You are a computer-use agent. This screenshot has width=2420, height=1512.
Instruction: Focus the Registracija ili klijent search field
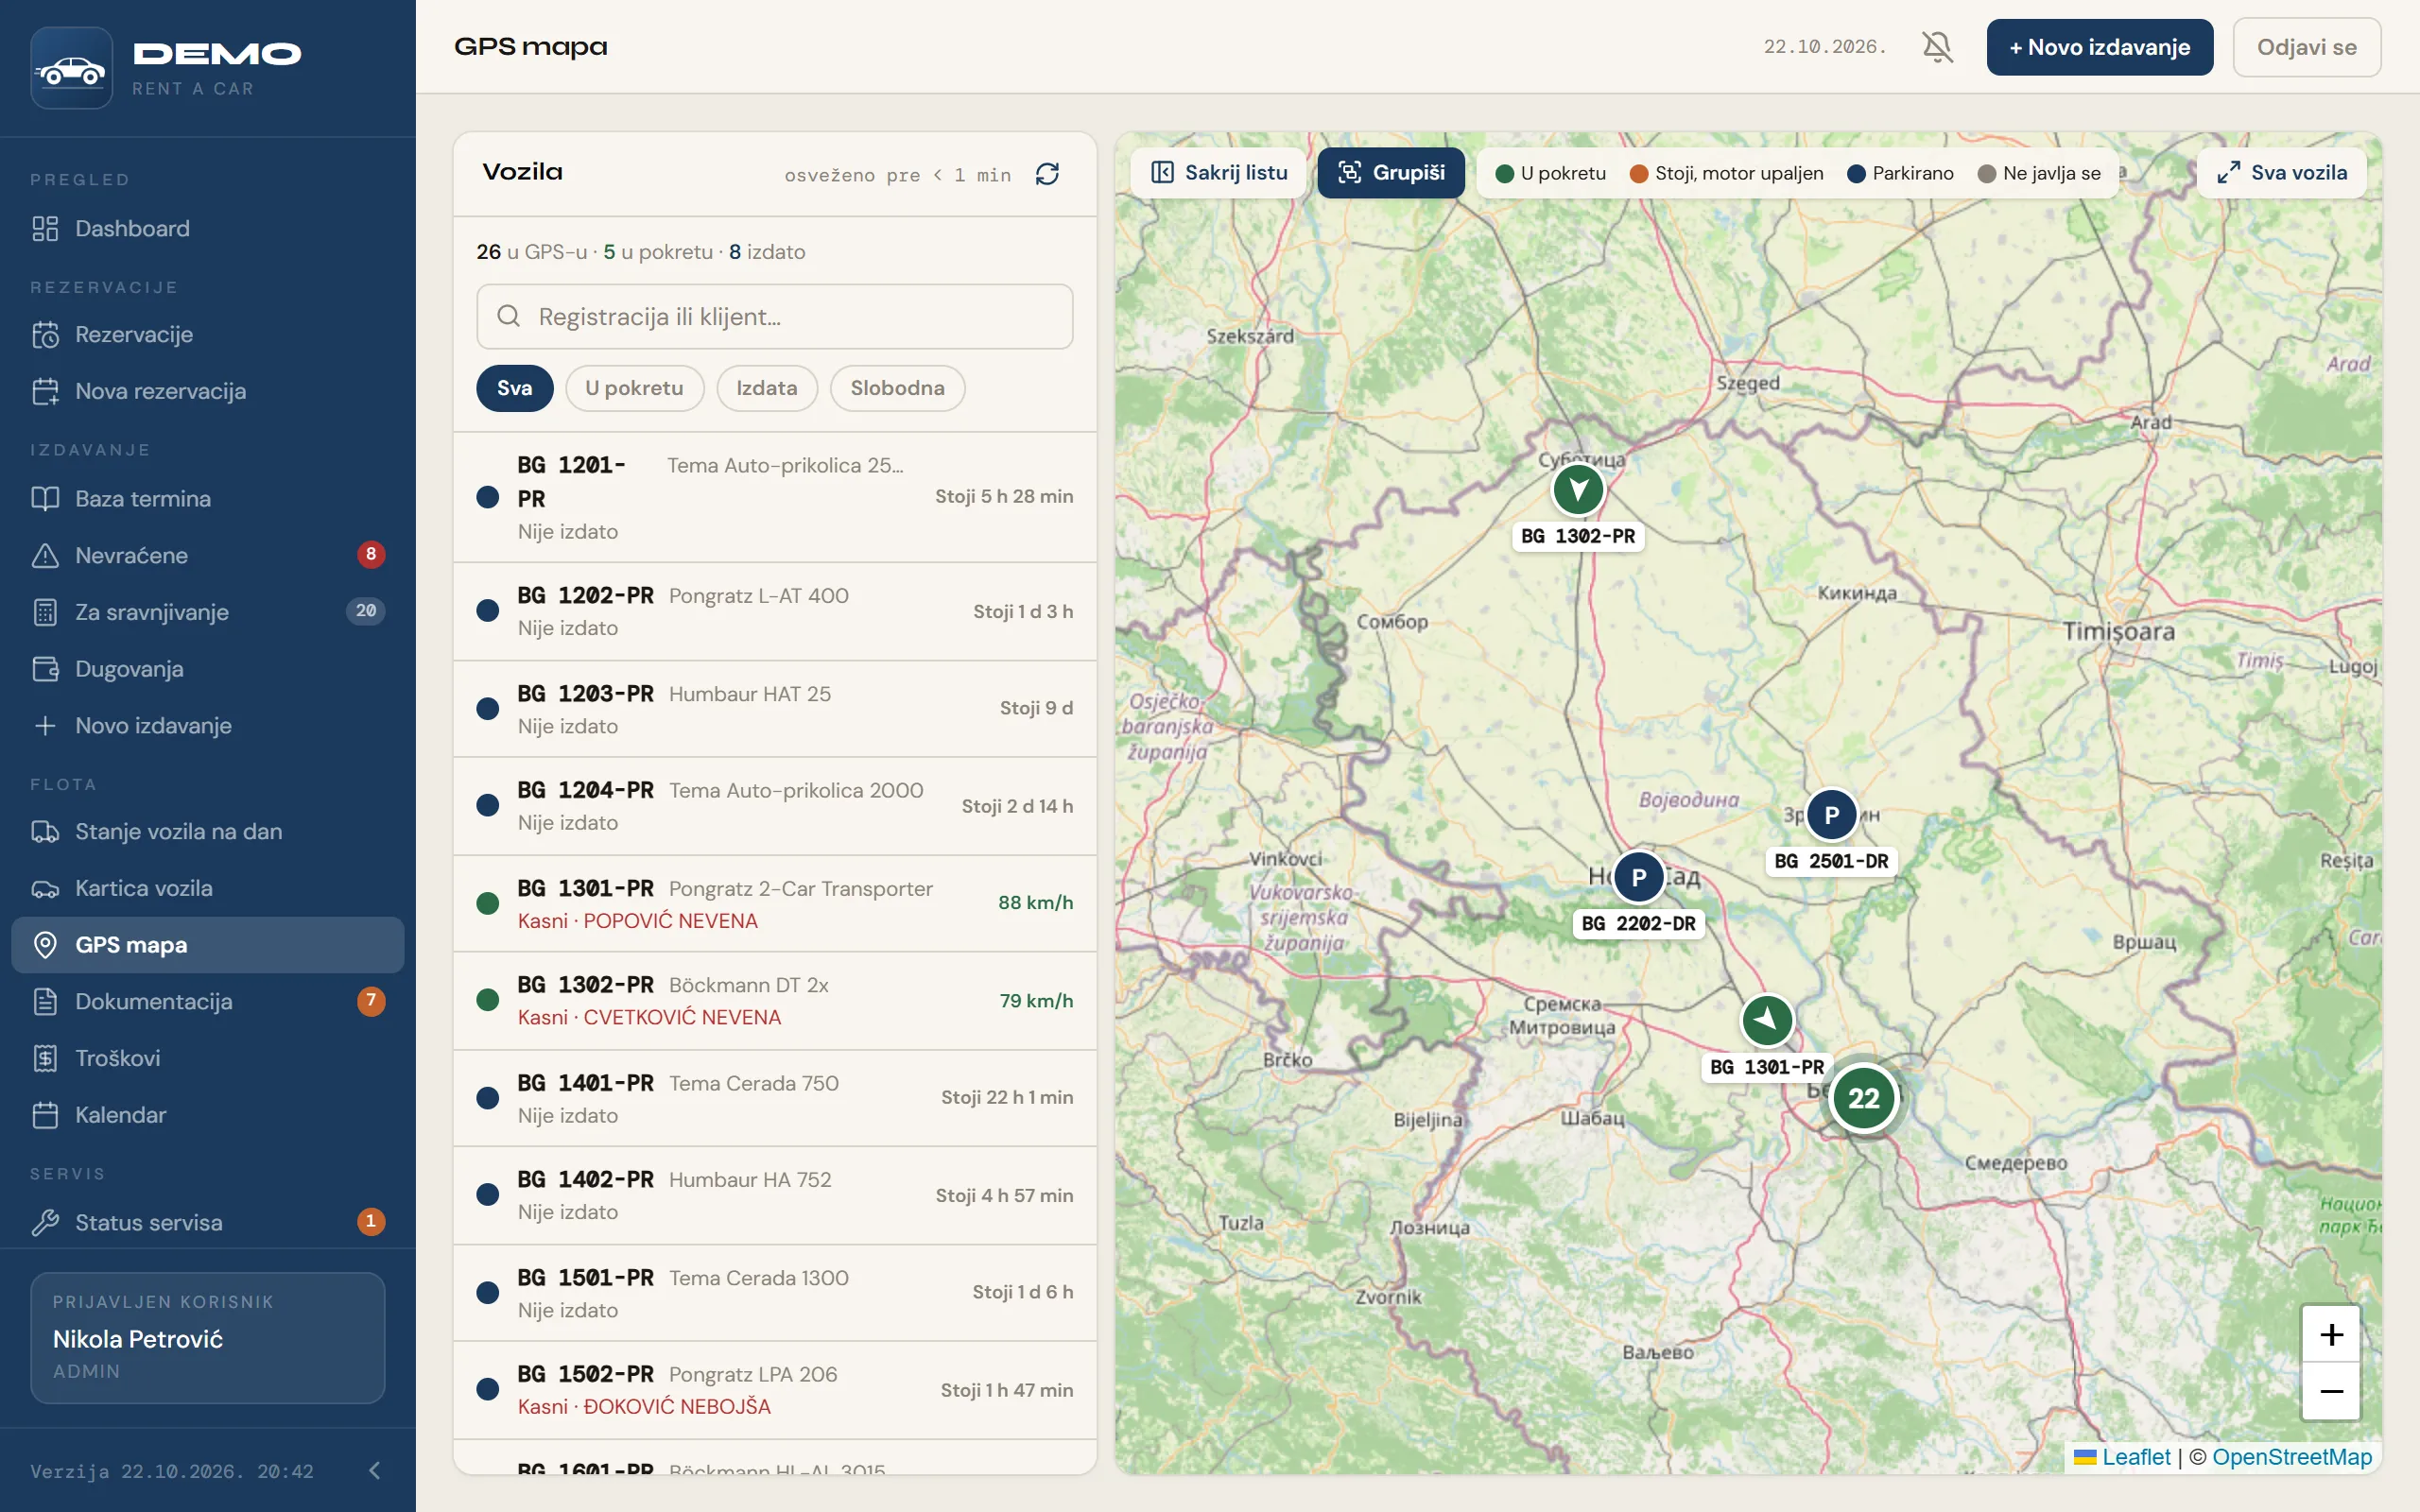(x=775, y=316)
